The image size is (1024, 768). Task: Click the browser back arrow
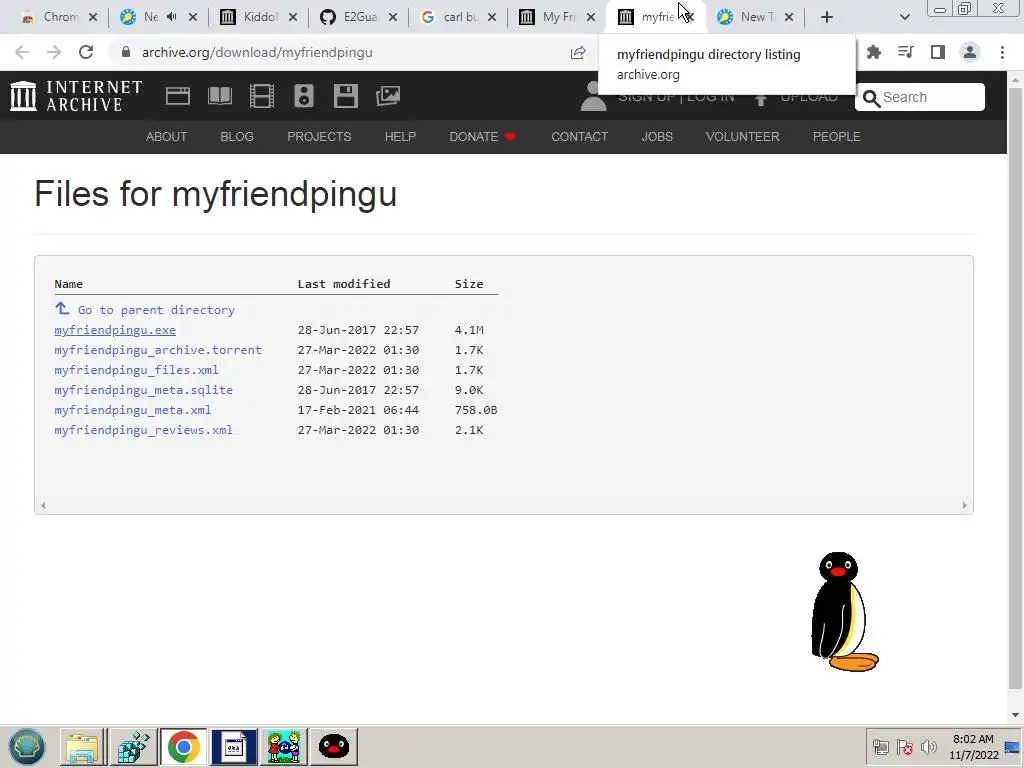(x=22, y=52)
